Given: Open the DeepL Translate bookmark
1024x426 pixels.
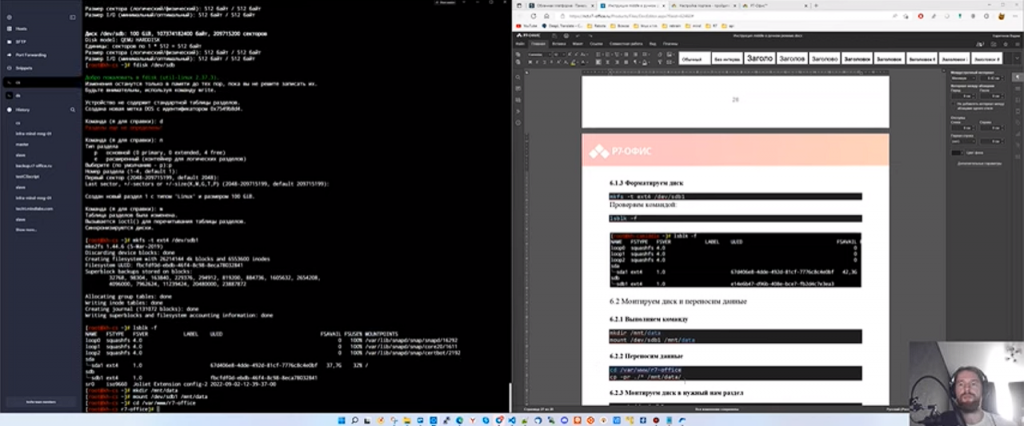Looking at the screenshot, I should point(563,25).
